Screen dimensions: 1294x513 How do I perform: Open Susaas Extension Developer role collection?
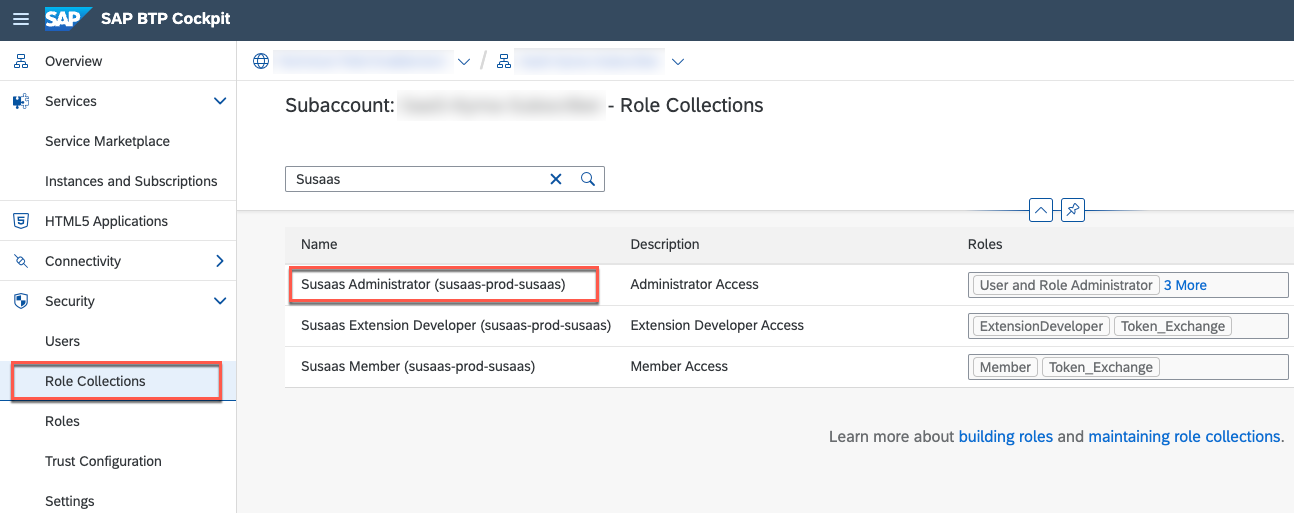(456, 325)
